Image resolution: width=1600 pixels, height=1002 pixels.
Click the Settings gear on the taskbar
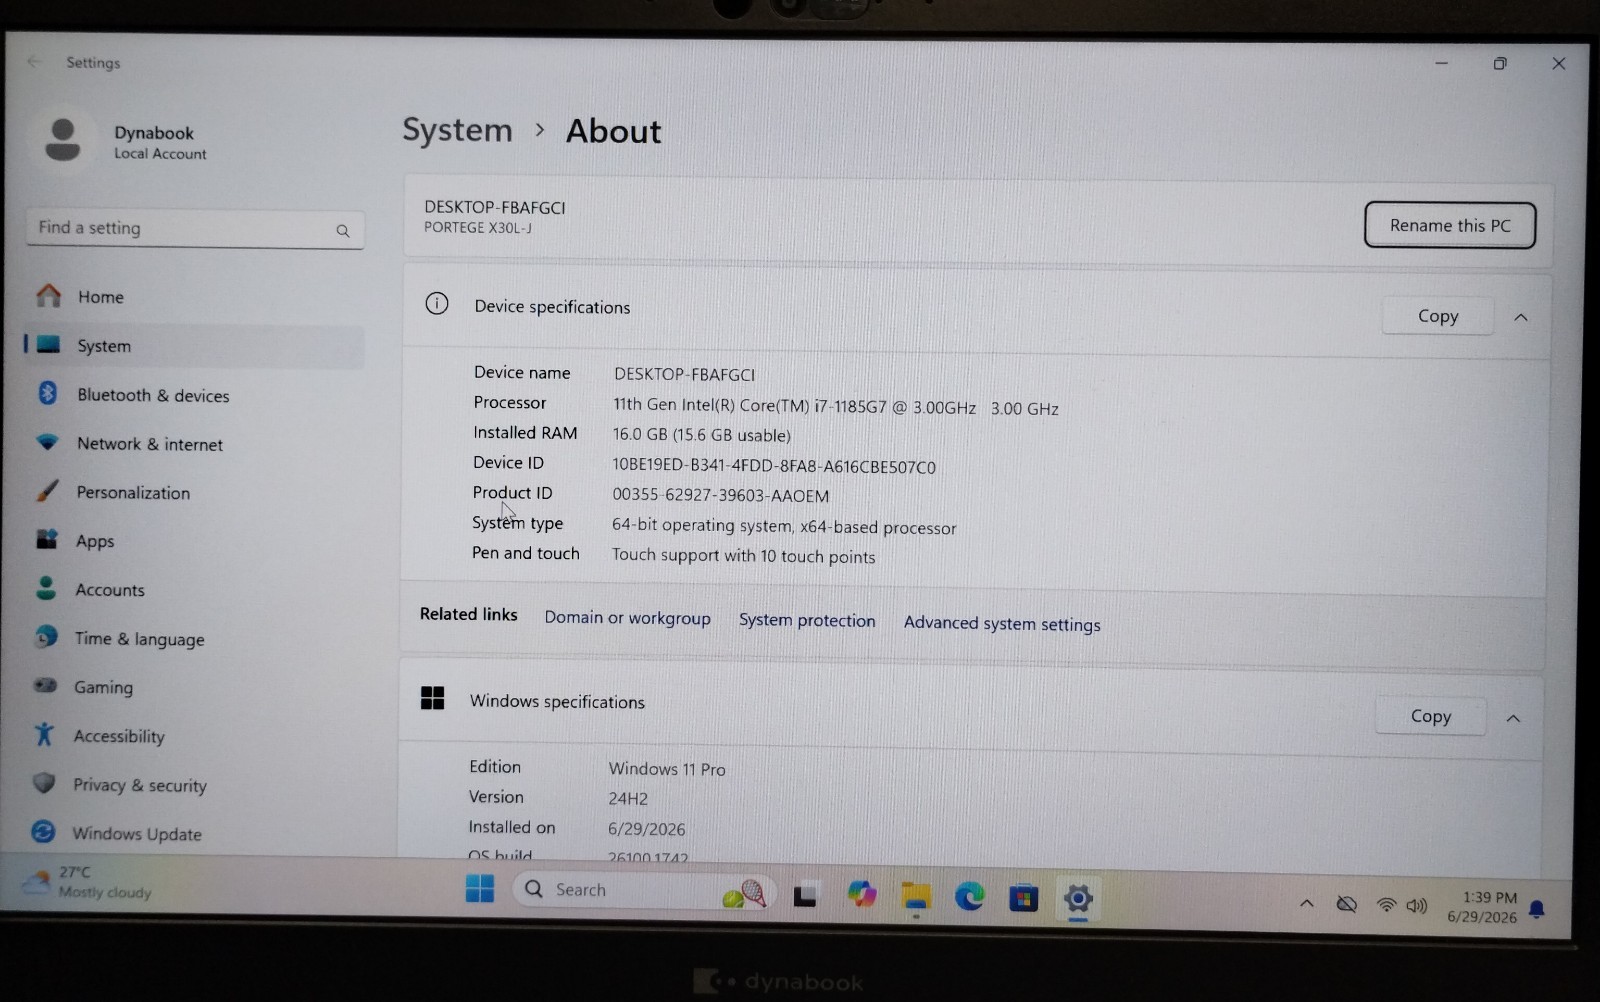click(1077, 899)
